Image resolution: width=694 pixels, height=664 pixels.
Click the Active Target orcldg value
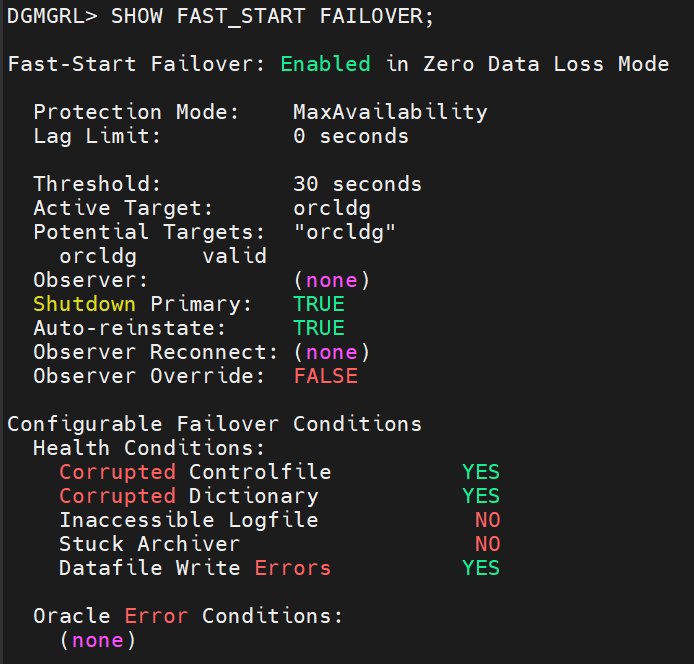click(332, 208)
